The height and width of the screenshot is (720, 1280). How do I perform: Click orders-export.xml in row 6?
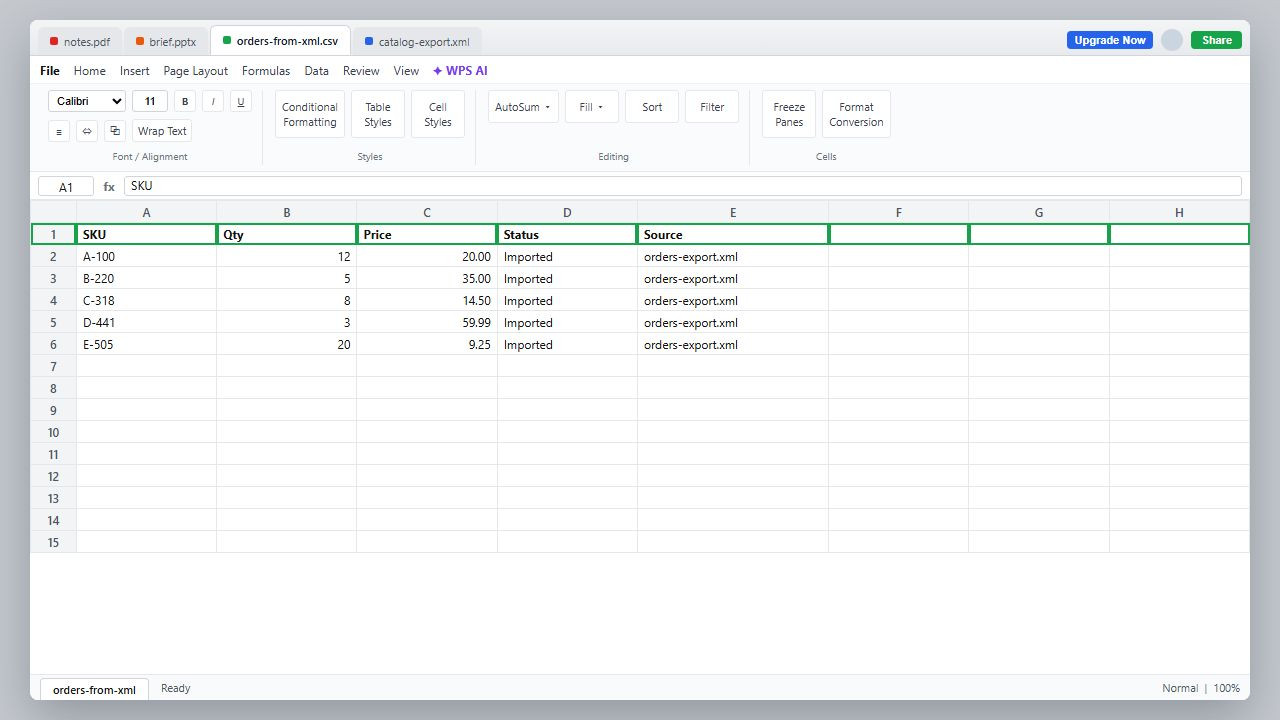733,345
